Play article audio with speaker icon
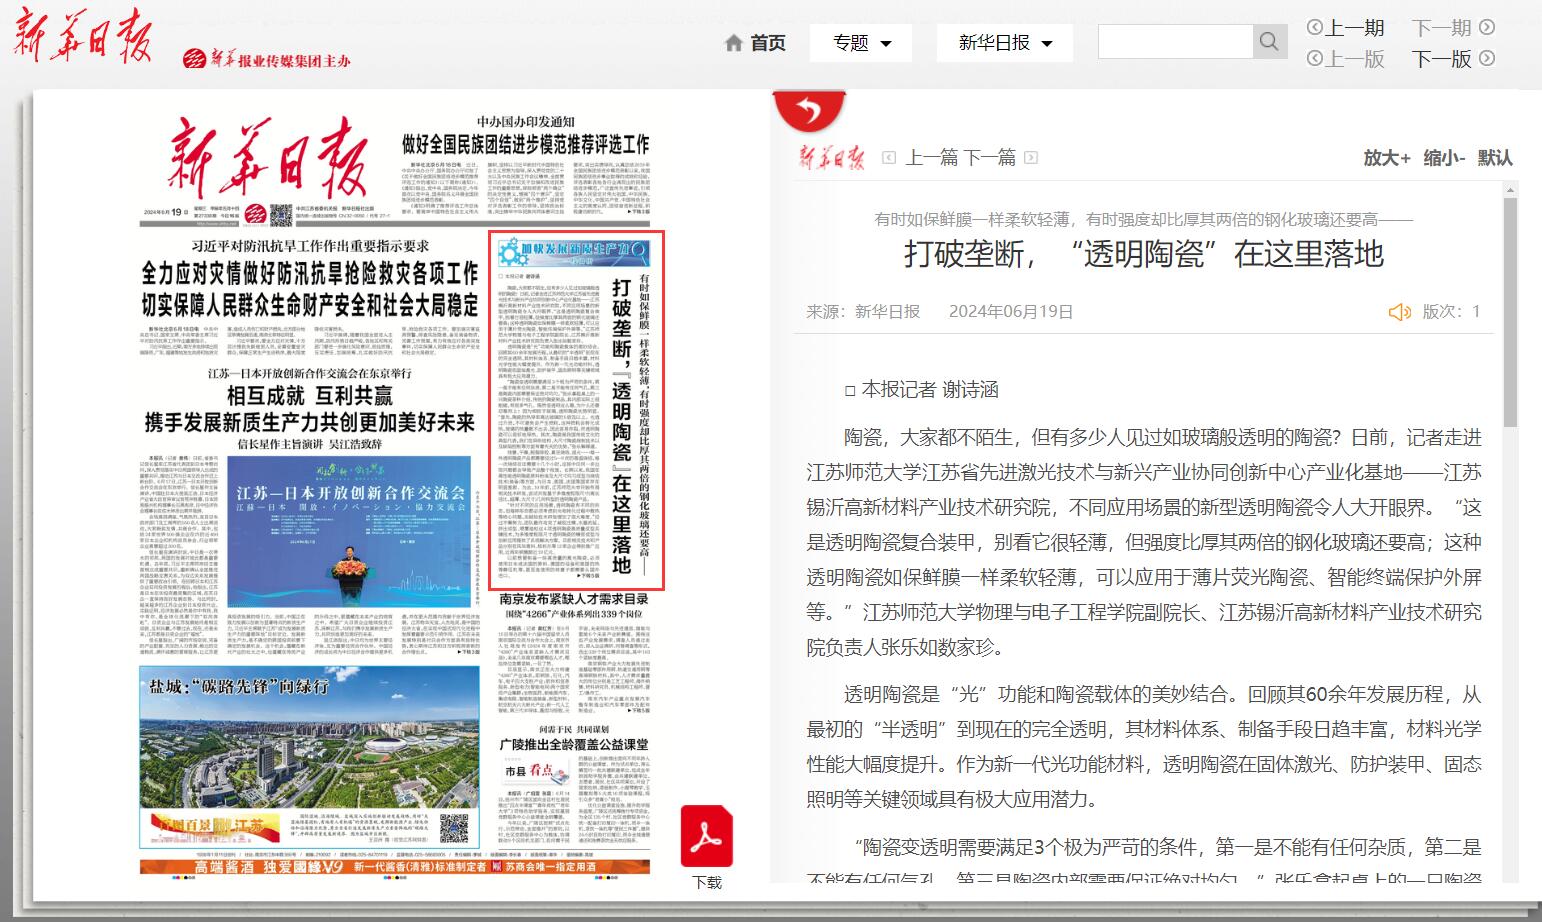Image resolution: width=1542 pixels, height=922 pixels. [1399, 312]
